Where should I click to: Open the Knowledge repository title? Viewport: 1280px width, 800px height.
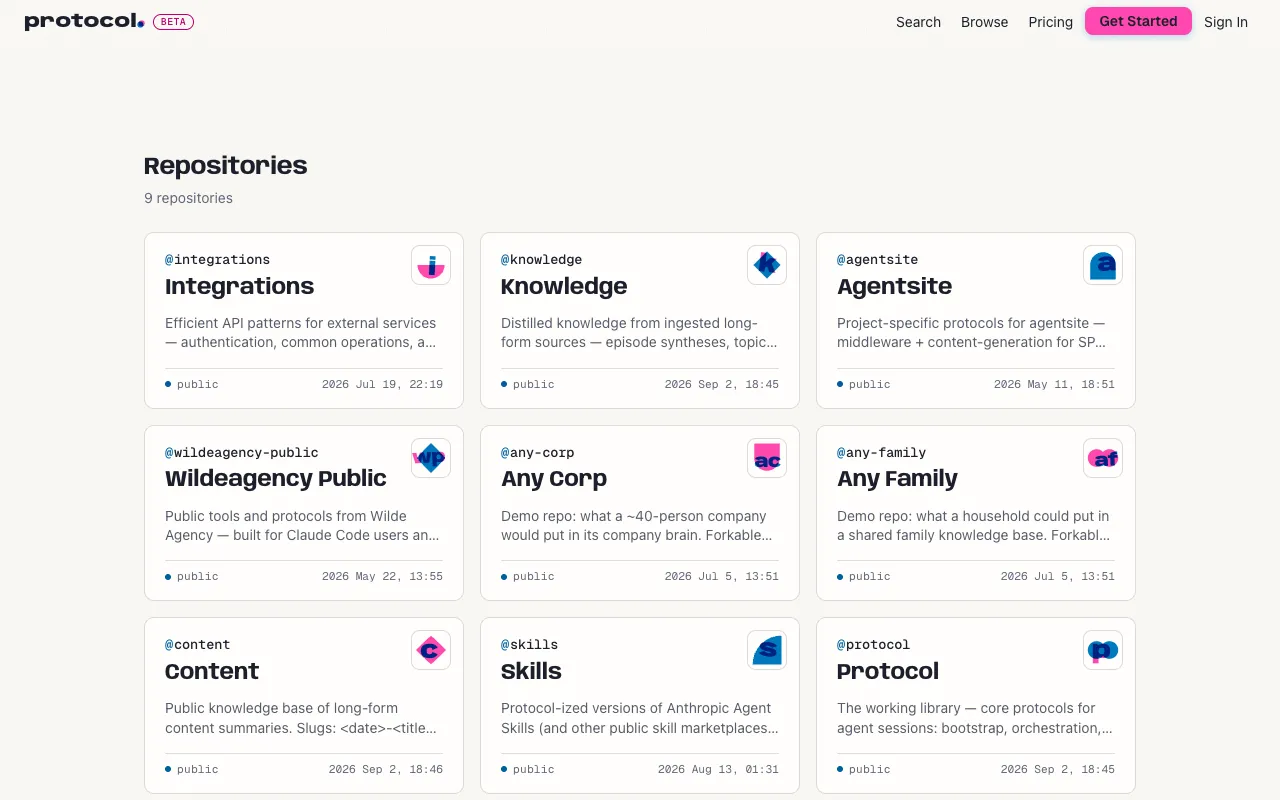point(564,286)
